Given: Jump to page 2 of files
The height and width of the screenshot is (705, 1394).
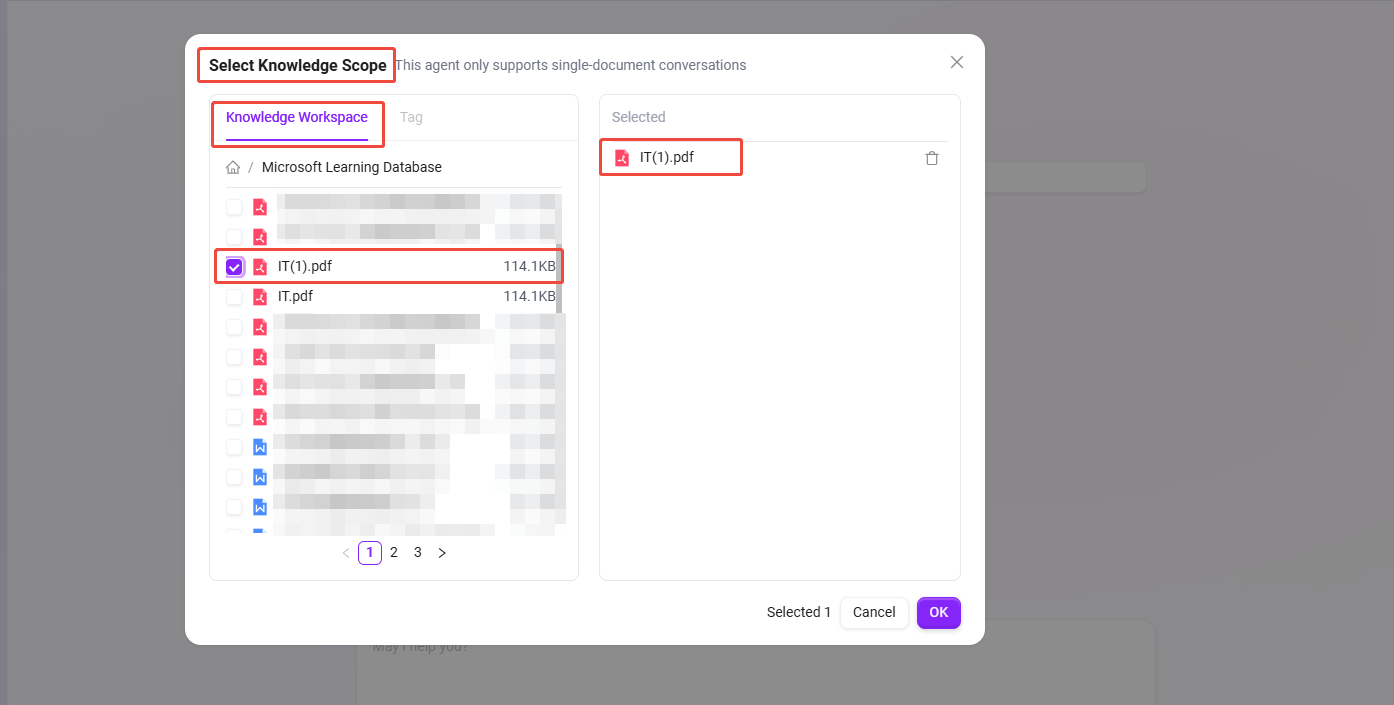Looking at the screenshot, I should 394,553.
